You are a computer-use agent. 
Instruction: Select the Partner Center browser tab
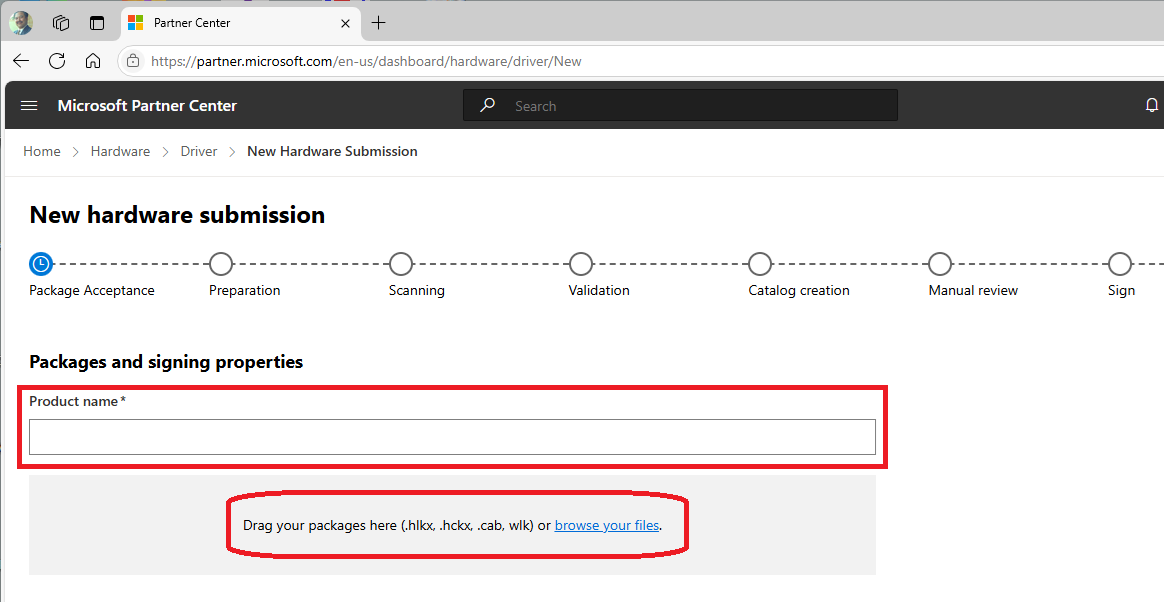[220, 22]
